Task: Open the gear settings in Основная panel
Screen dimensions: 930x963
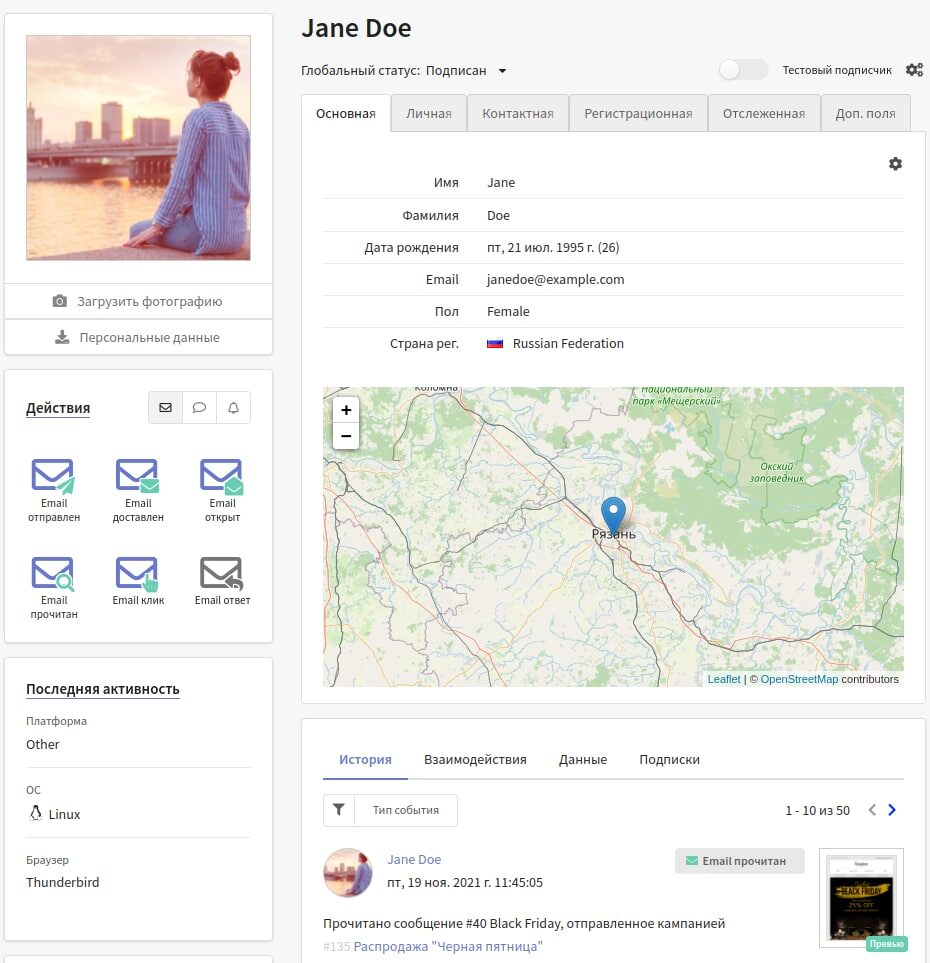Action: [896, 163]
